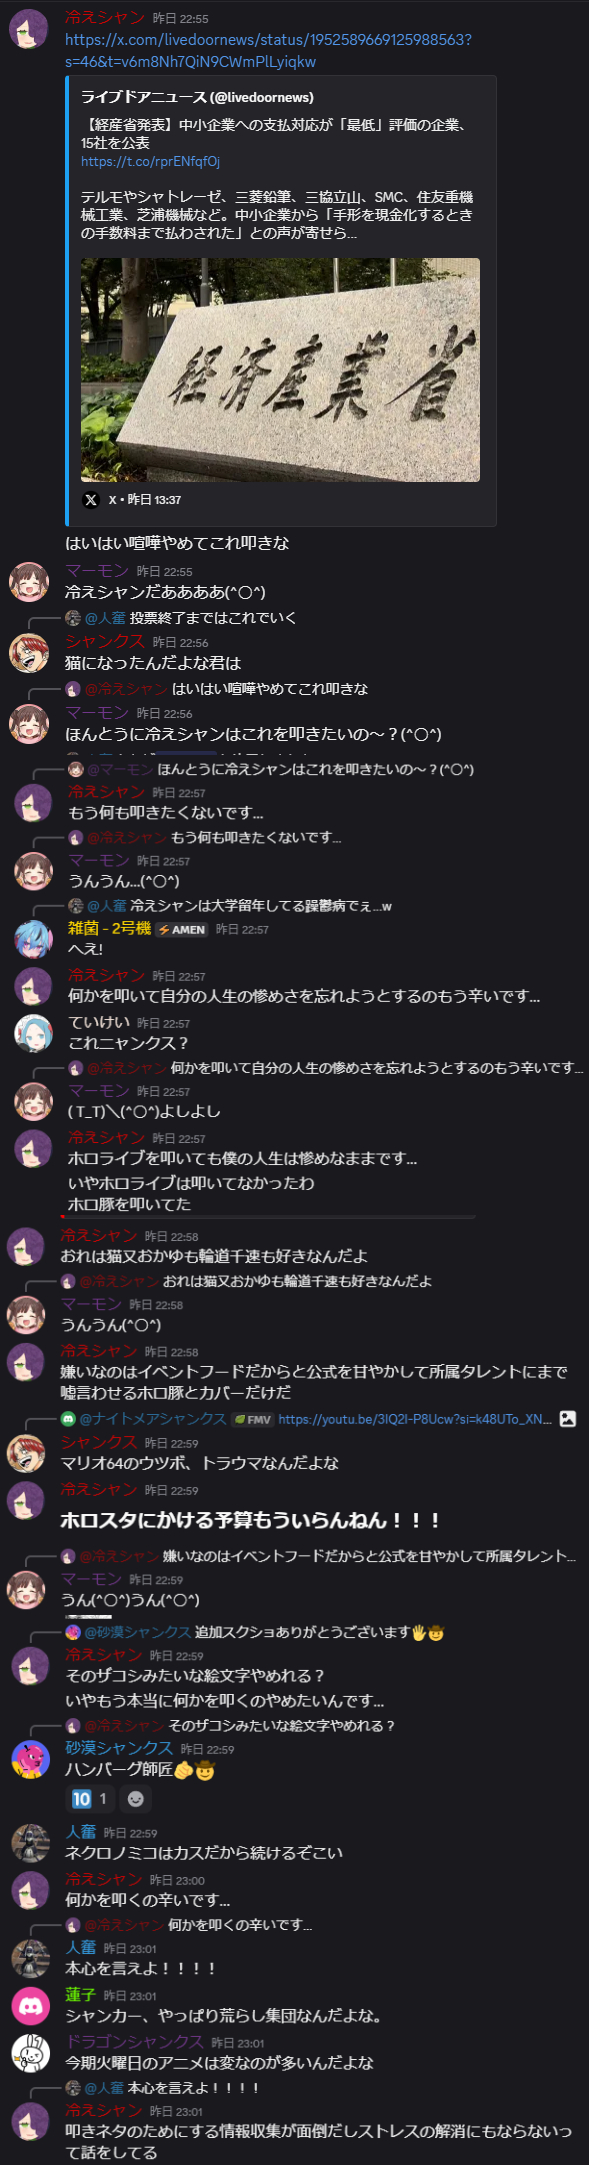Open ドラゴンシャンクス's rabbit avatar
Screen dimensions: 589x2165
click(30, 2053)
